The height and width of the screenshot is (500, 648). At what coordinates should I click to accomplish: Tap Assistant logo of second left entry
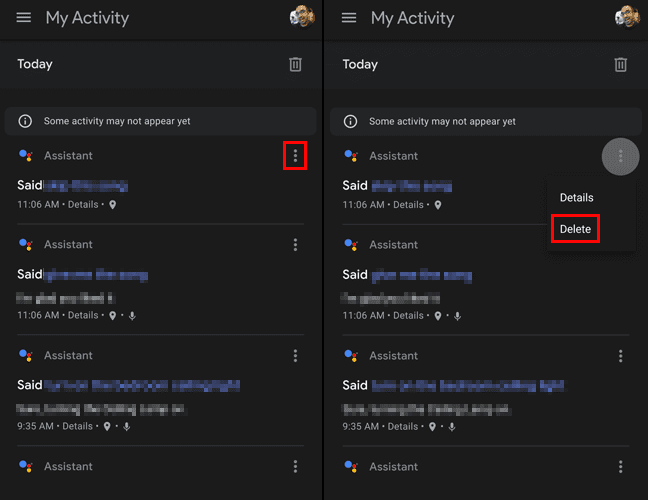click(26, 244)
